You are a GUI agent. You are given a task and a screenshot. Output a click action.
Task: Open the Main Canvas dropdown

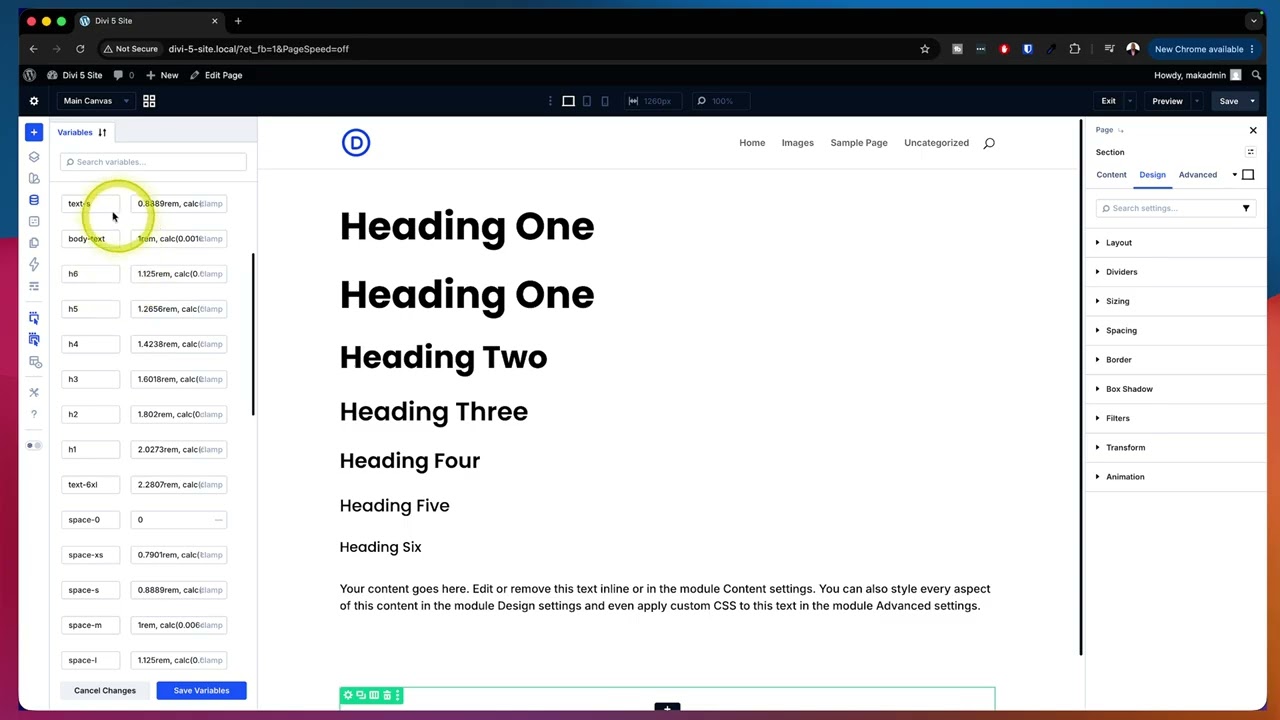pyautogui.click(x=96, y=101)
